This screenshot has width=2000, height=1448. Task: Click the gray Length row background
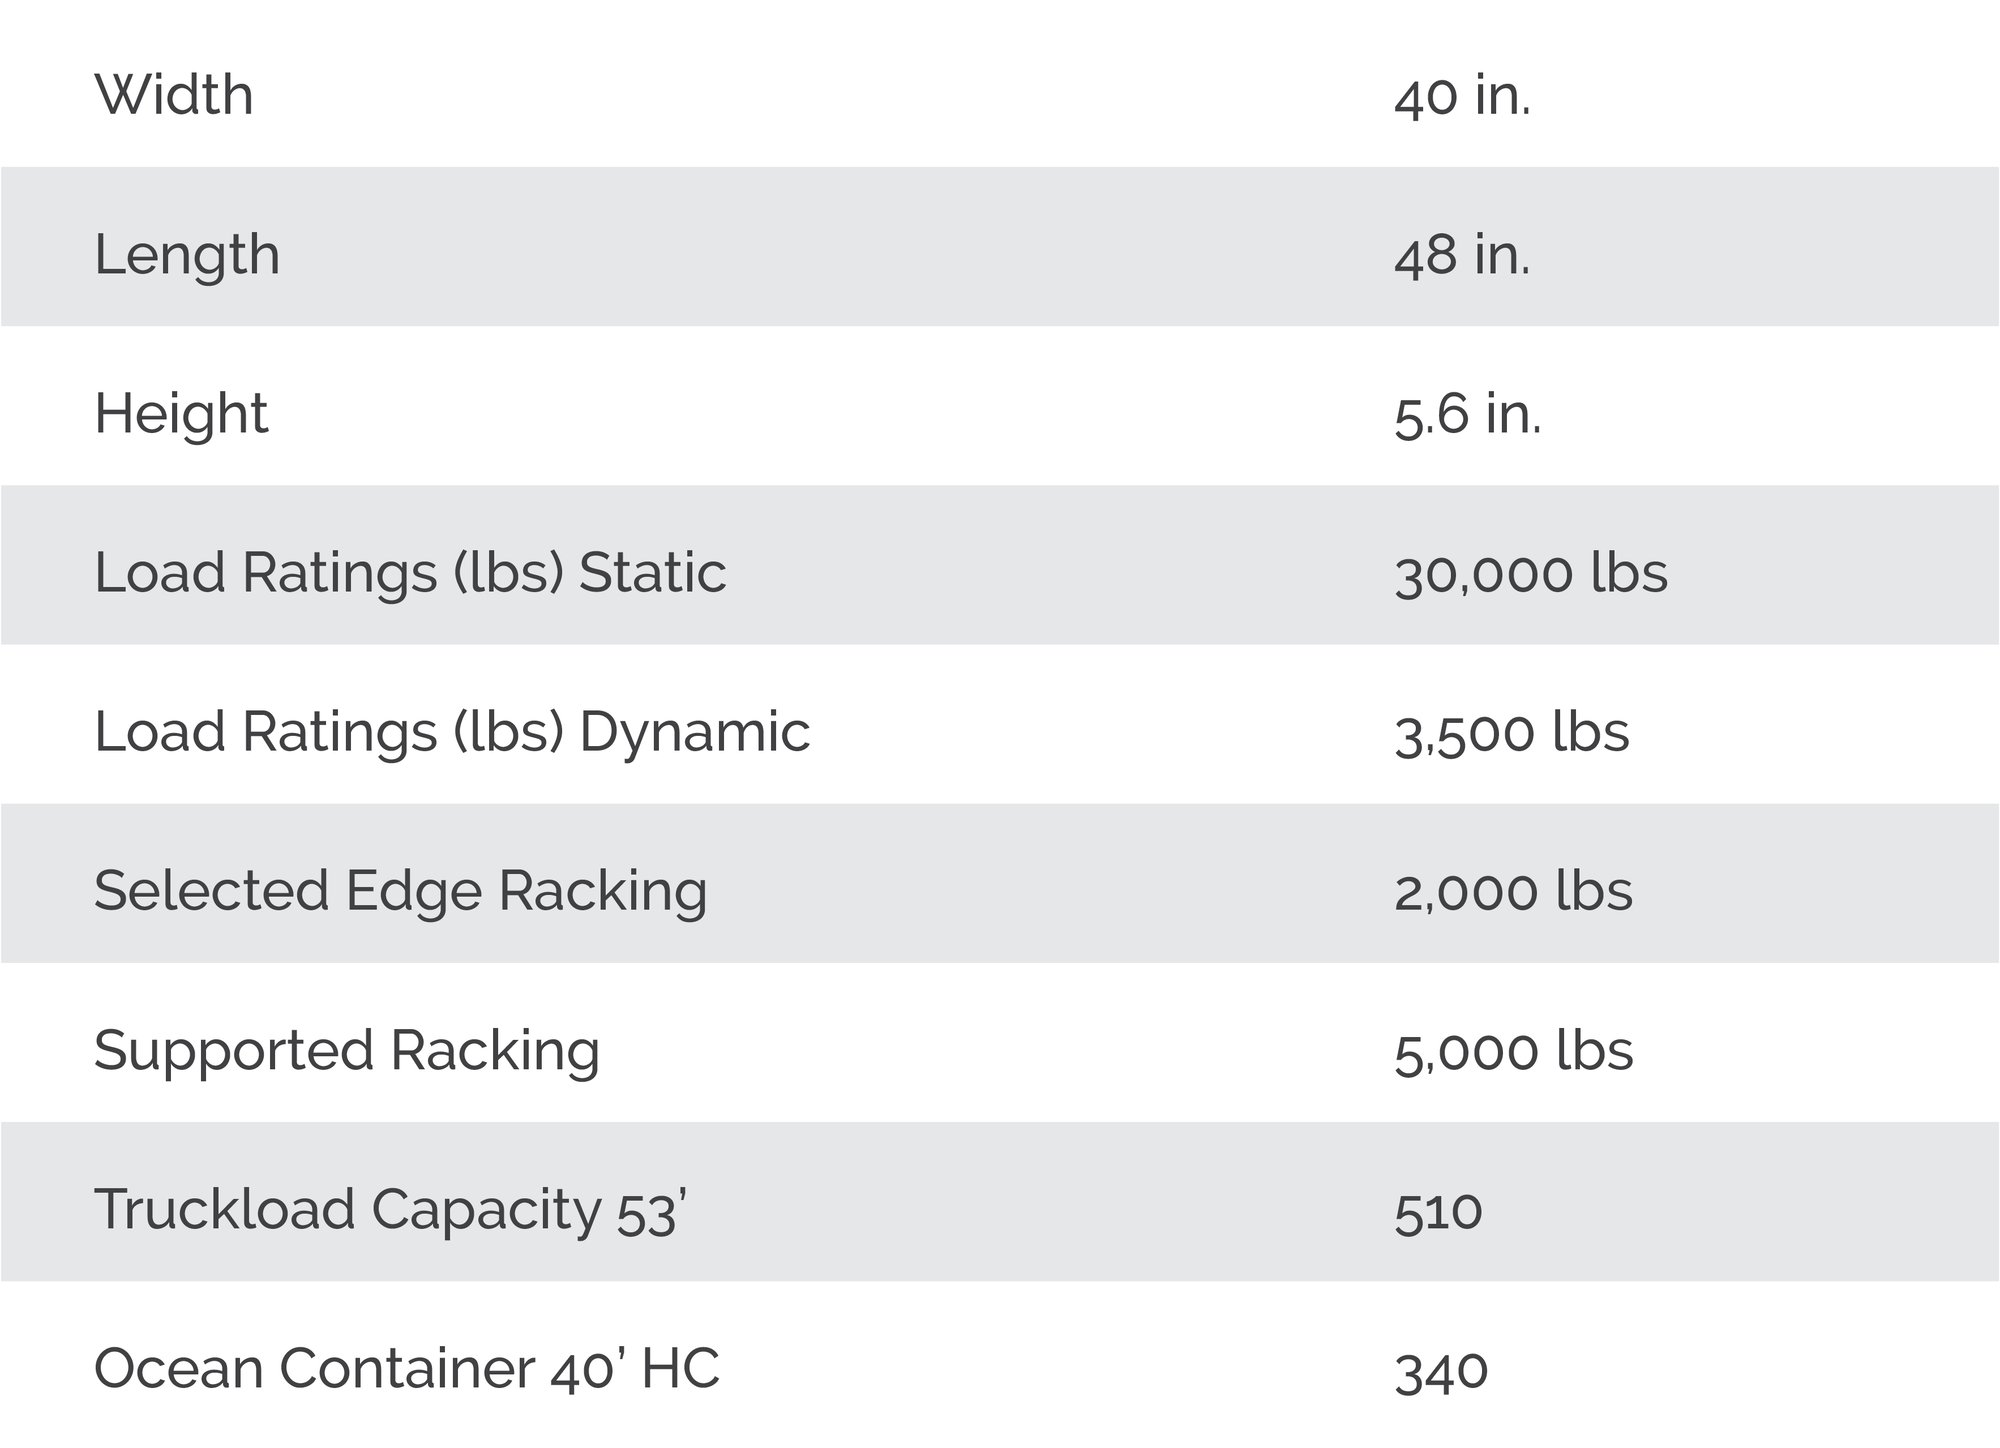[x=1000, y=246]
